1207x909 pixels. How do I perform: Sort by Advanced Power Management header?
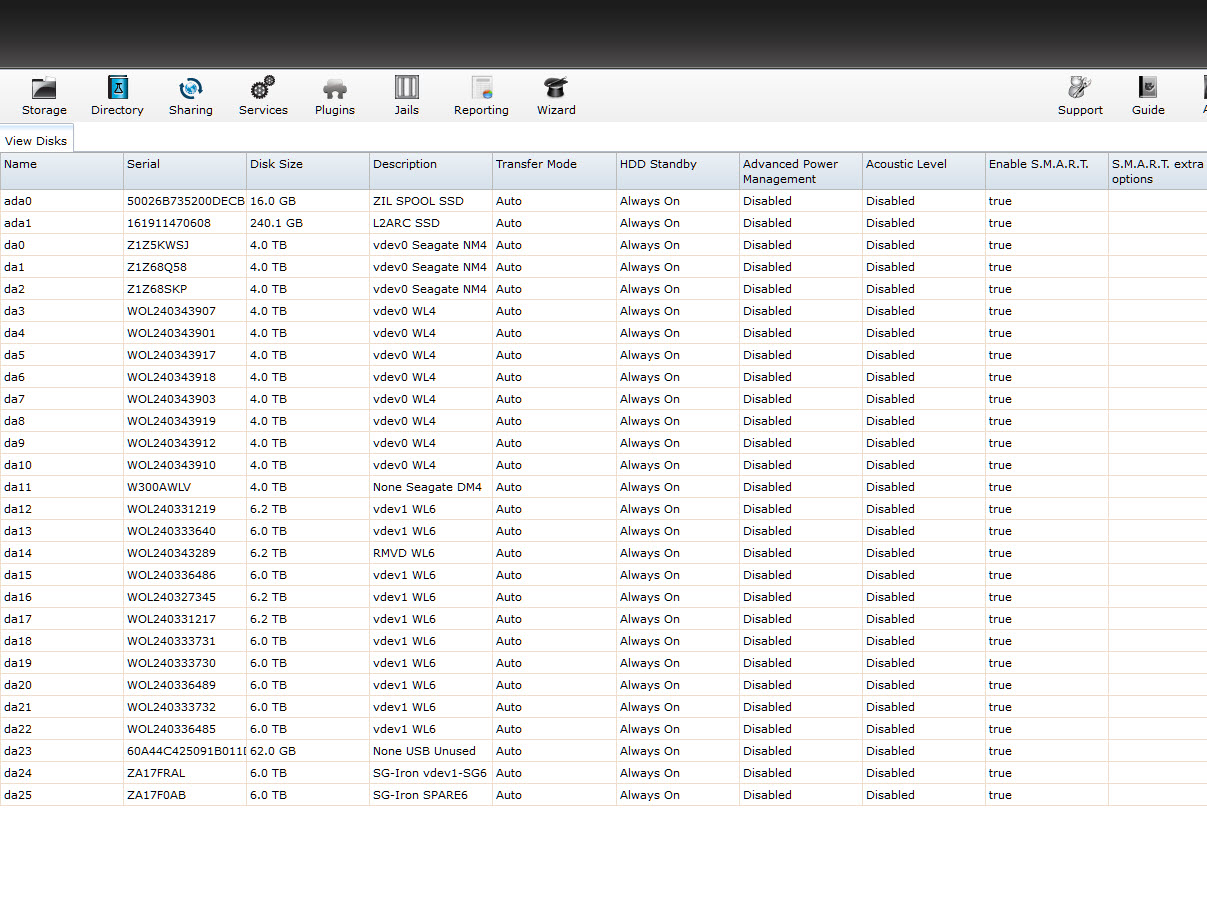(801, 171)
